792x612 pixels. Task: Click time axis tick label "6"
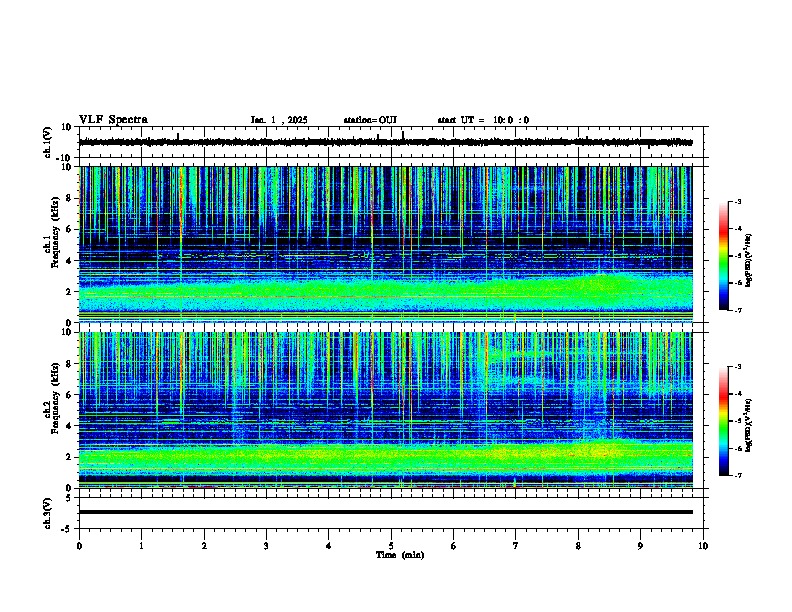click(454, 546)
